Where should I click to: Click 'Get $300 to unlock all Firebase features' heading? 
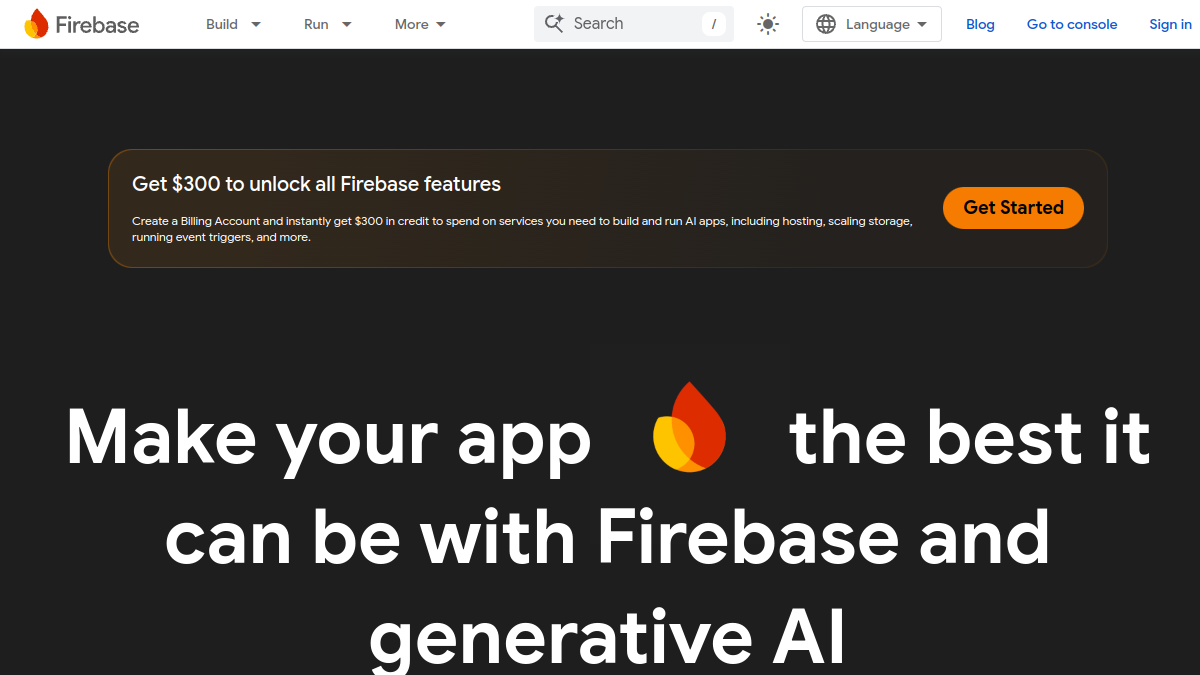pyautogui.click(x=316, y=184)
